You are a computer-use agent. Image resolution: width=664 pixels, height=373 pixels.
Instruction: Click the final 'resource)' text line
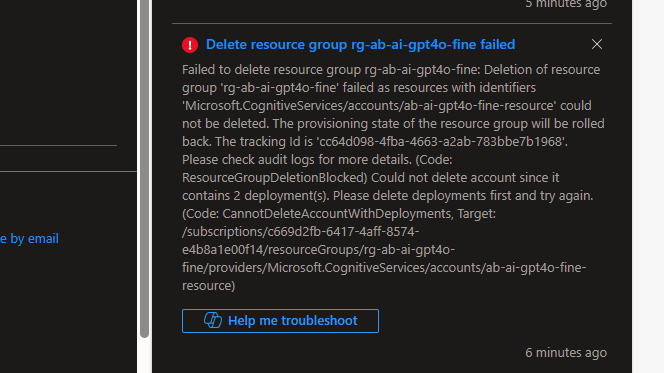click(x=208, y=286)
